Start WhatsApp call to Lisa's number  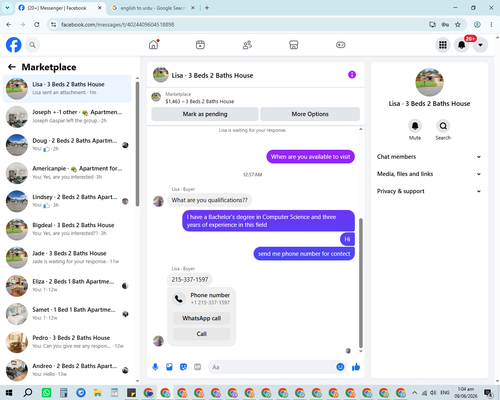(x=202, y=318)
